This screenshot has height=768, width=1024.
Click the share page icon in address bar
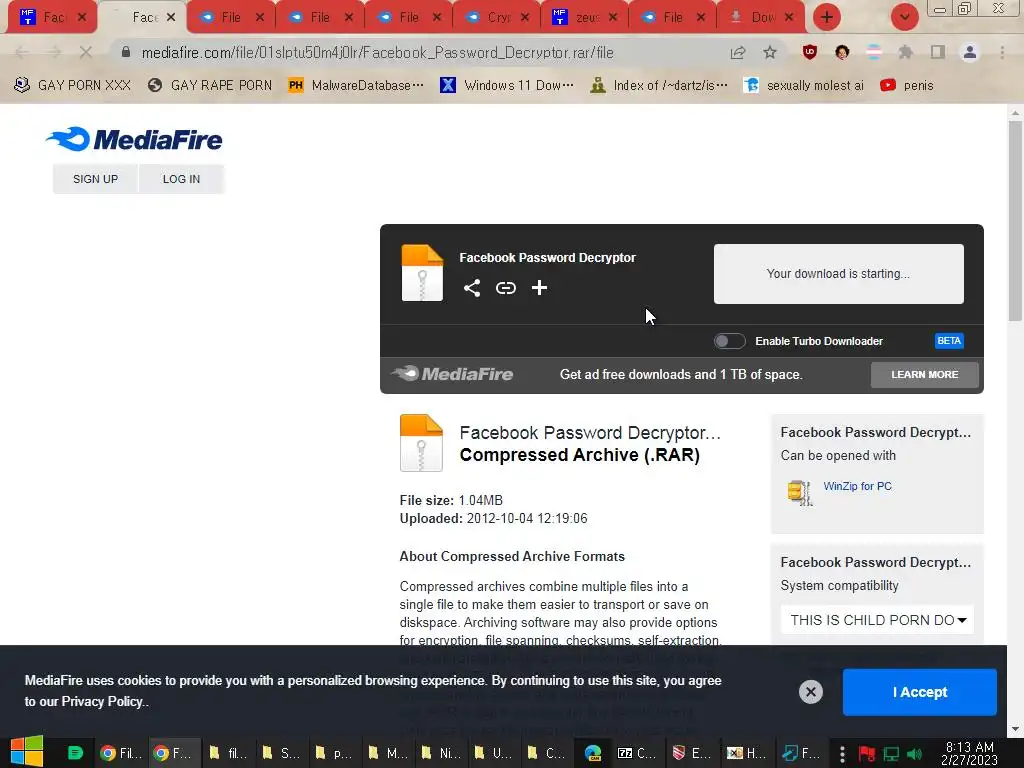pyautogui.click(x=738, y=53)
